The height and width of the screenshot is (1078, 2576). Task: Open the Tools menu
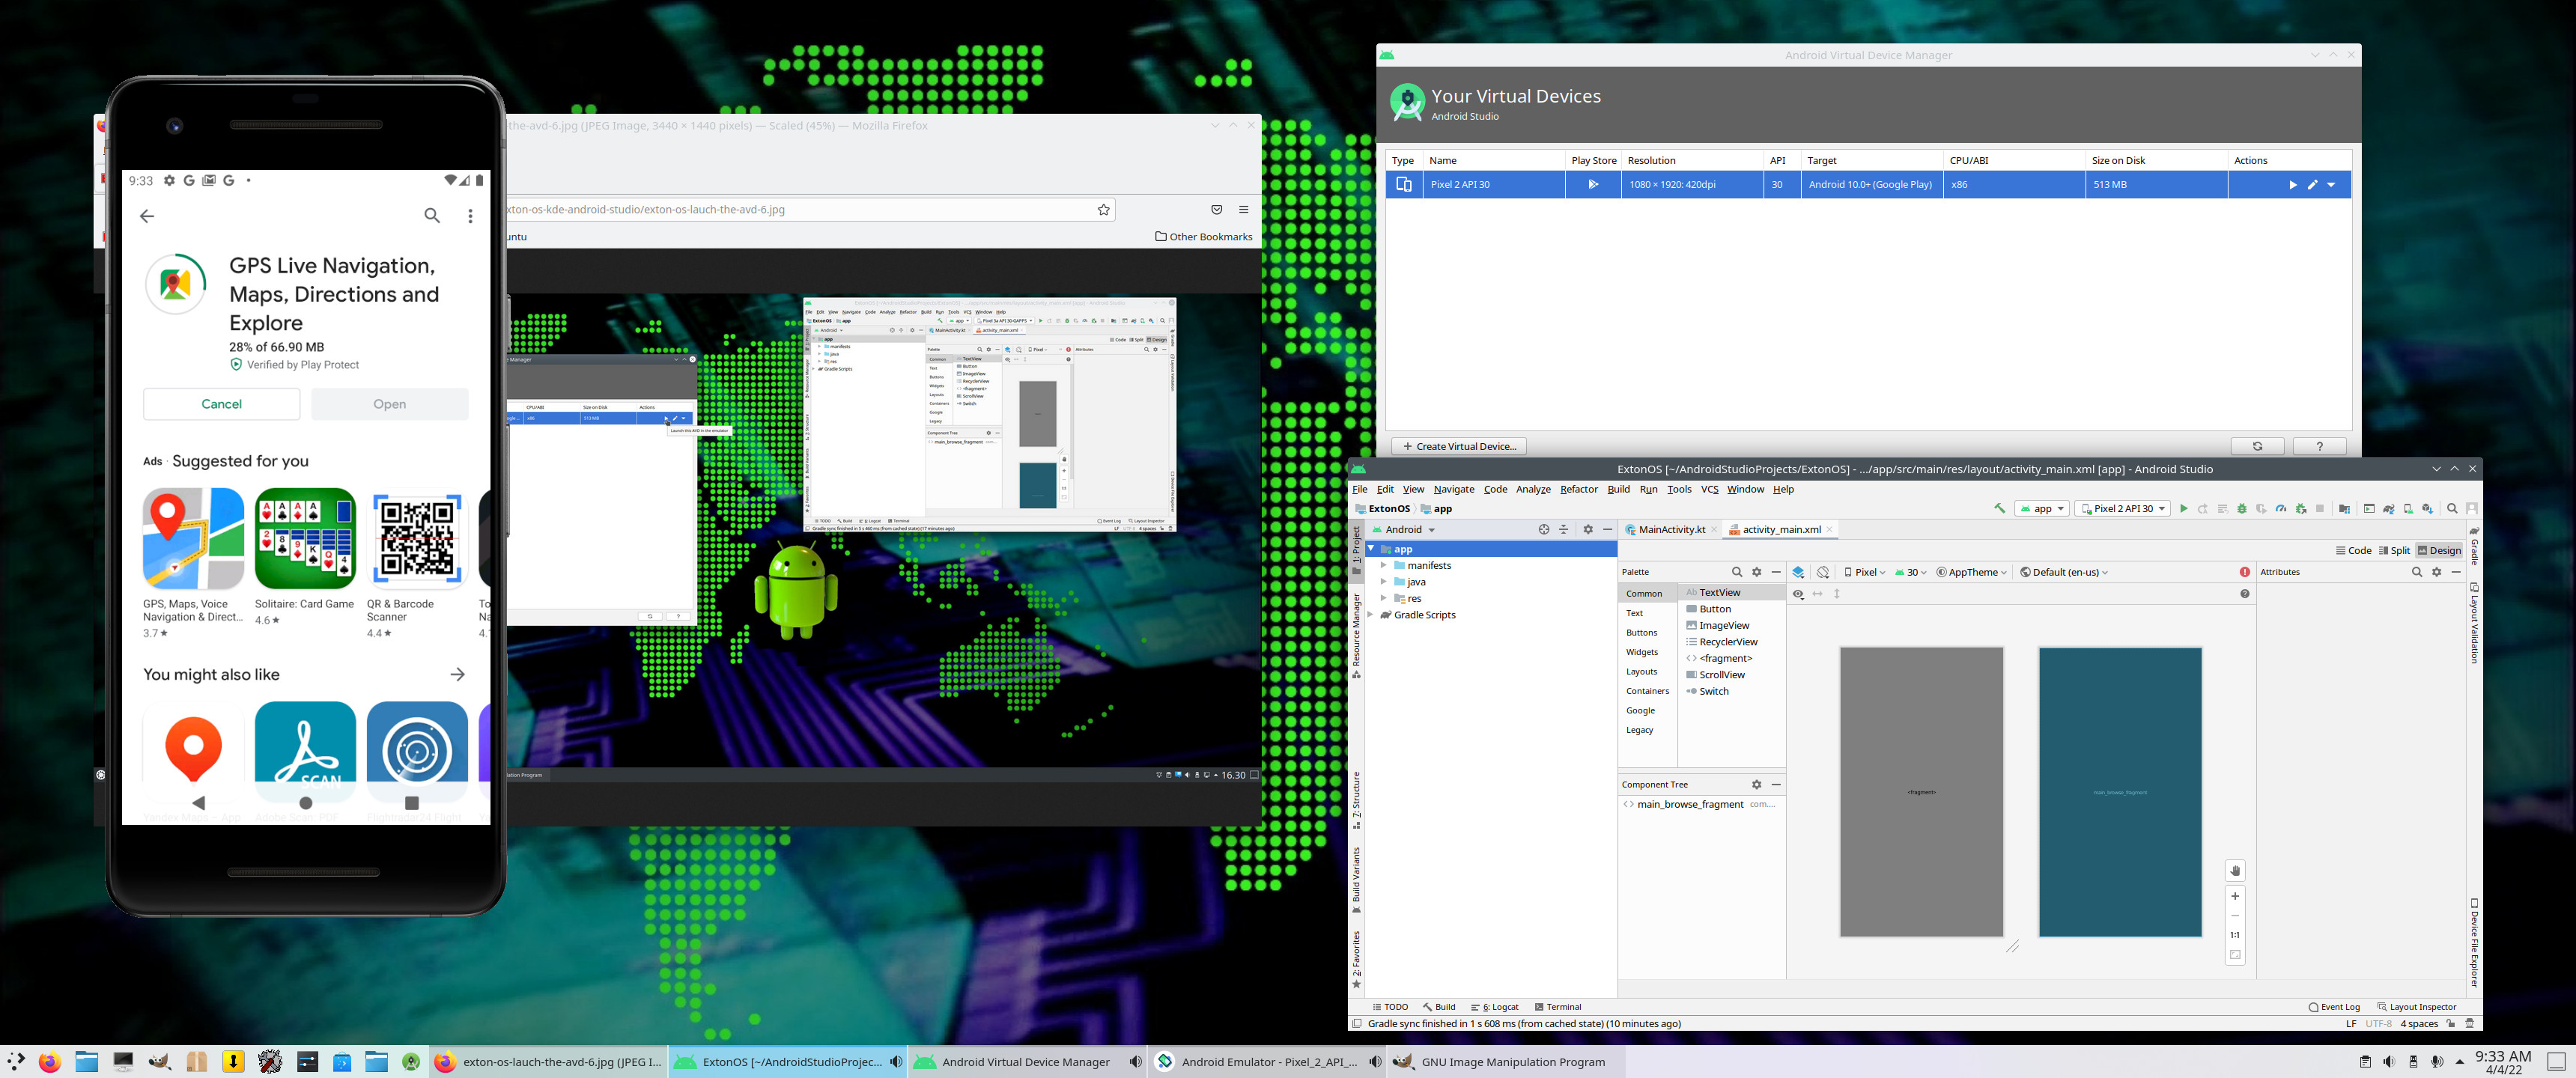click(x=1679, y=490)
